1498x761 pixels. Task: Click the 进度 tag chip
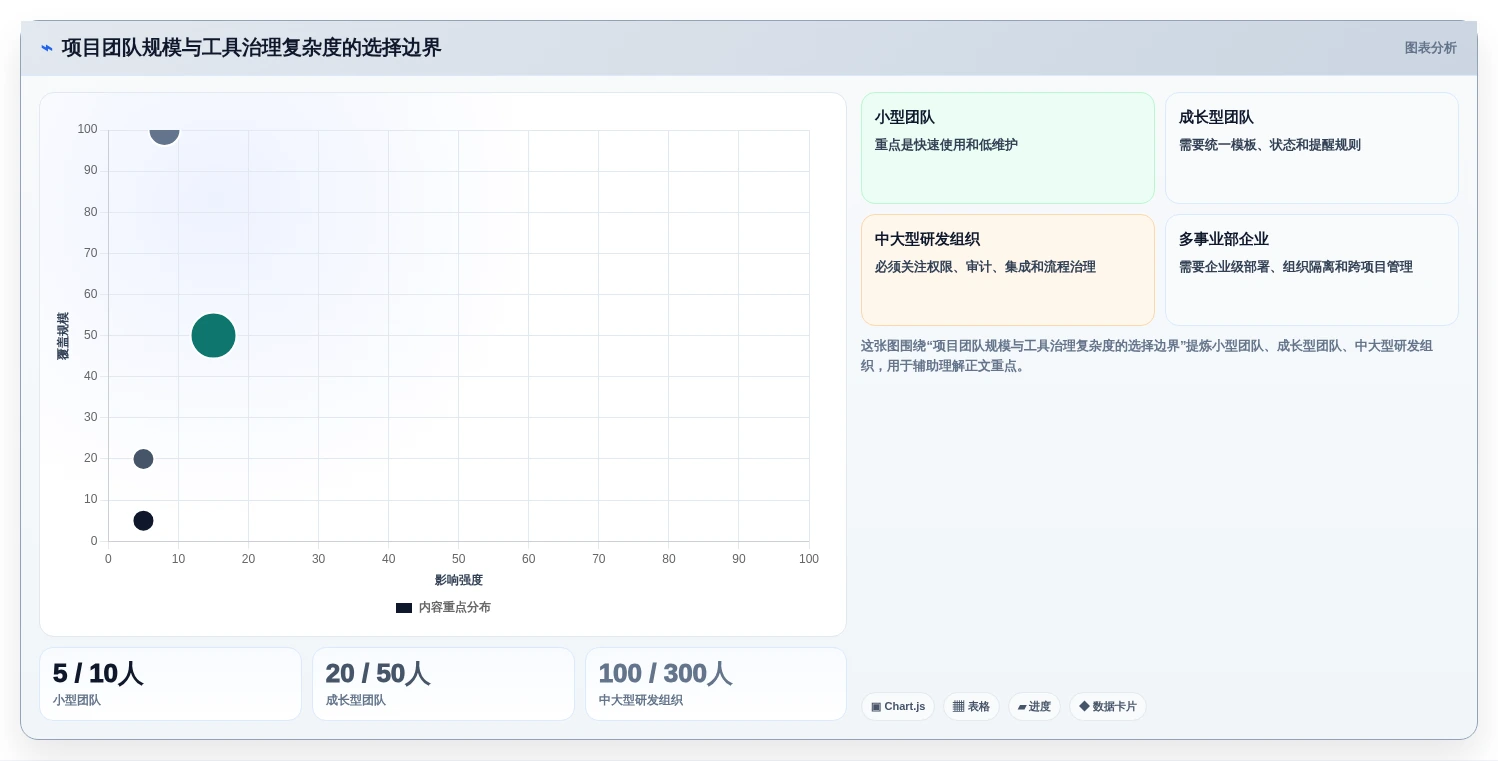click(x=1034, y=707)
